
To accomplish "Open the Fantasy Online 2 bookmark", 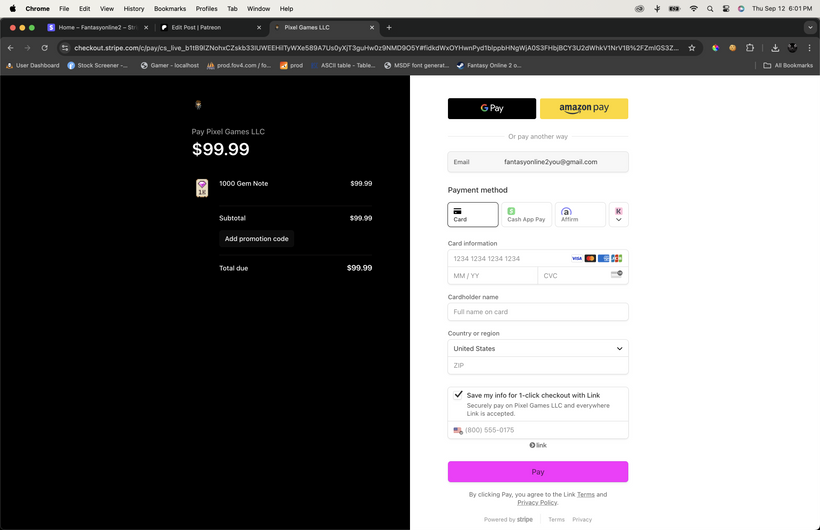I will 488,65.
